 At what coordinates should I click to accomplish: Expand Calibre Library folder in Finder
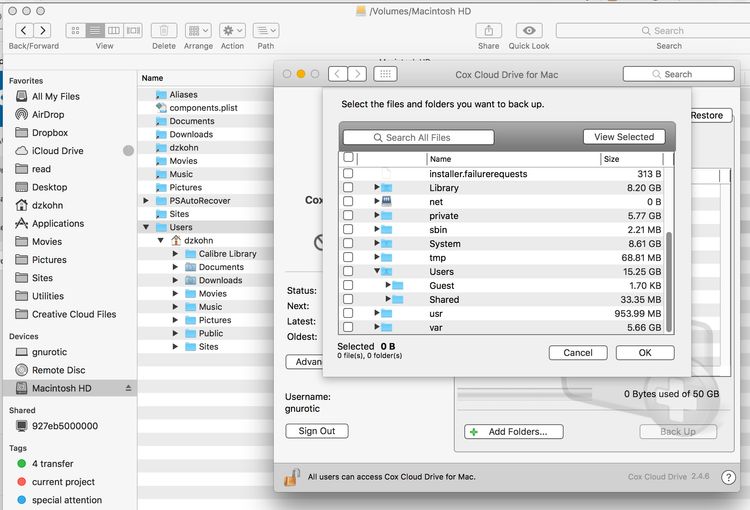pos(176,254)
